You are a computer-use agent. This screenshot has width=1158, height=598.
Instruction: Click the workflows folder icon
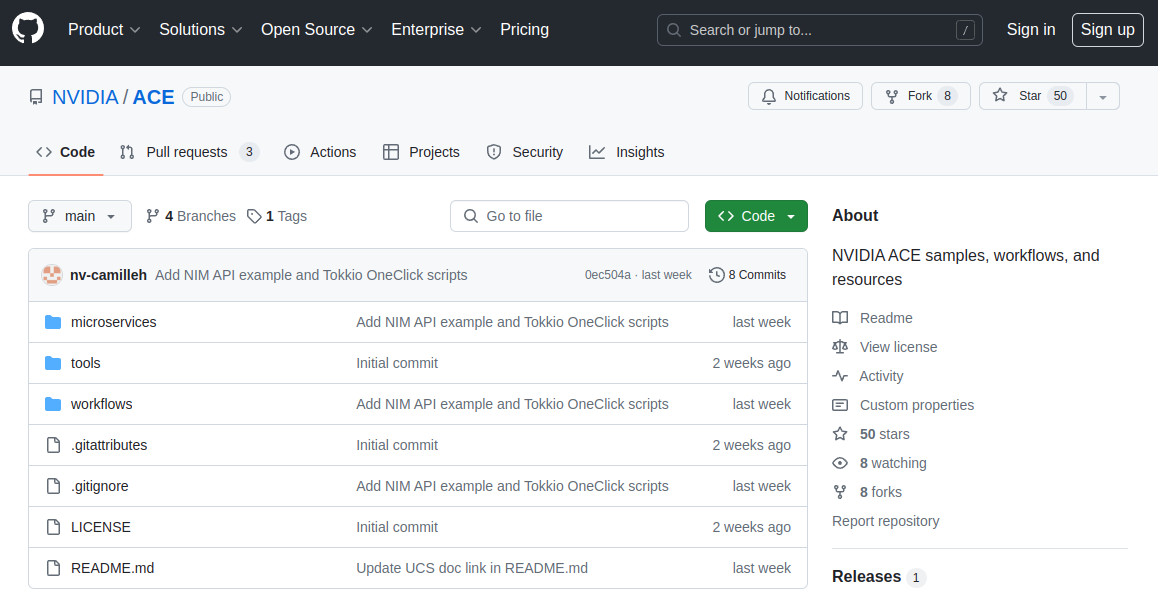tap(52, 404)
